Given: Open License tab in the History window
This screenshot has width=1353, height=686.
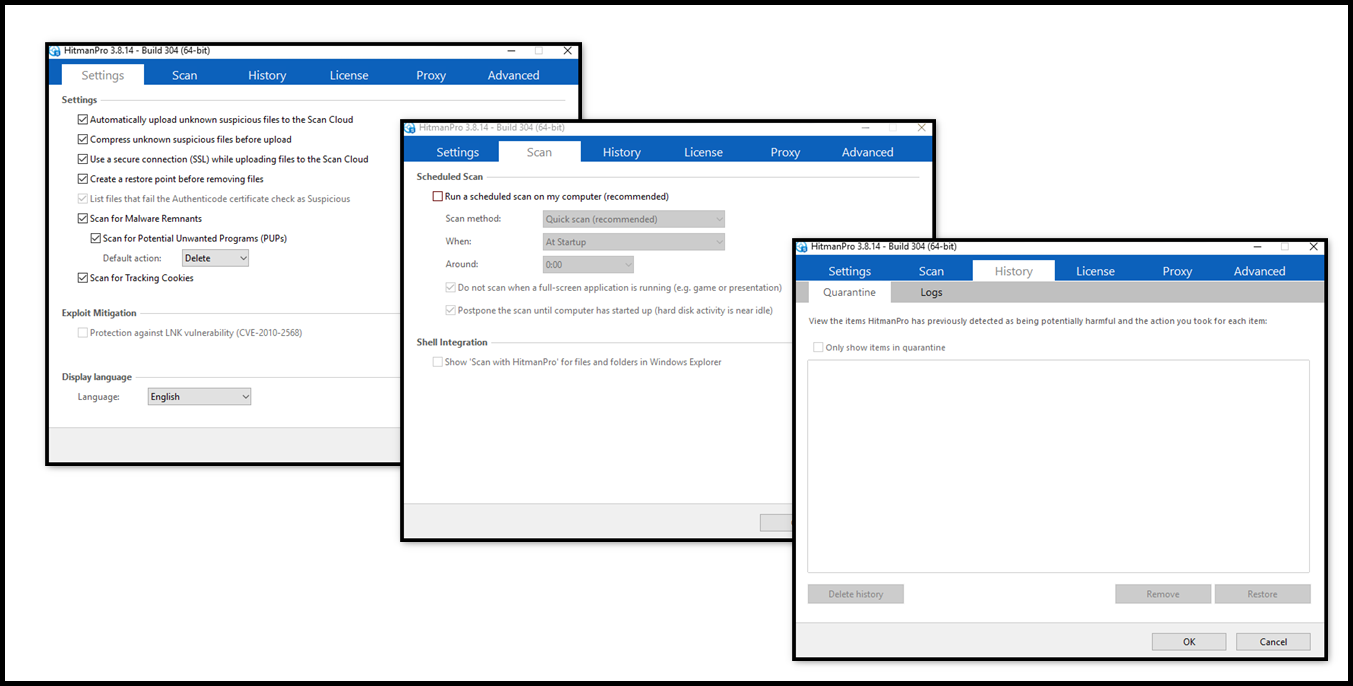Looking at the screenshot, I should [1096, 271].
